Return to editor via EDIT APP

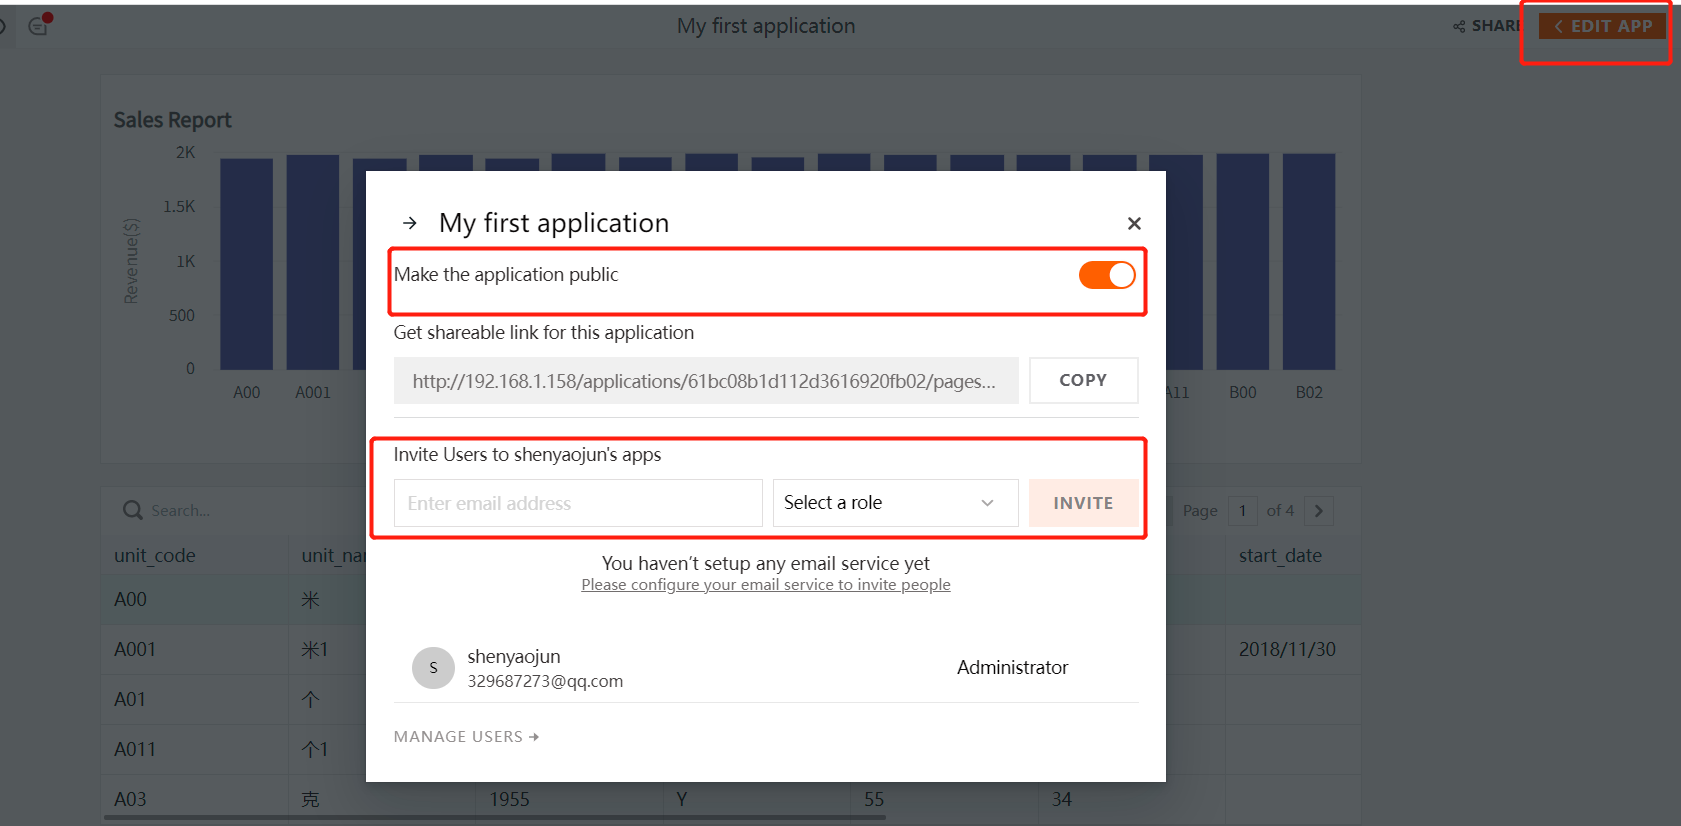coord(1602,26)
